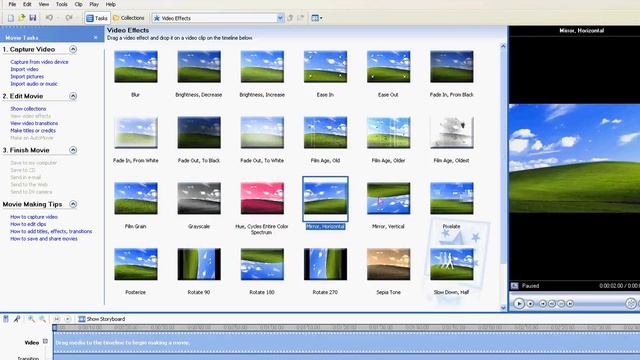Image resolution: width=640 pixels, height=360 pixels.
Task: Click Previous Frame in the preview controls
Action: [552, 303]
